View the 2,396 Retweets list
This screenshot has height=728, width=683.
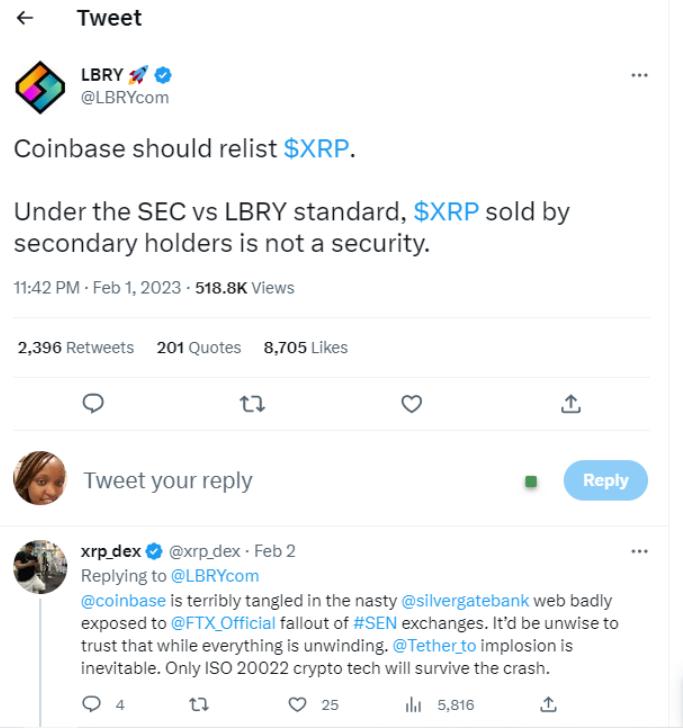[x=76, y=348]
